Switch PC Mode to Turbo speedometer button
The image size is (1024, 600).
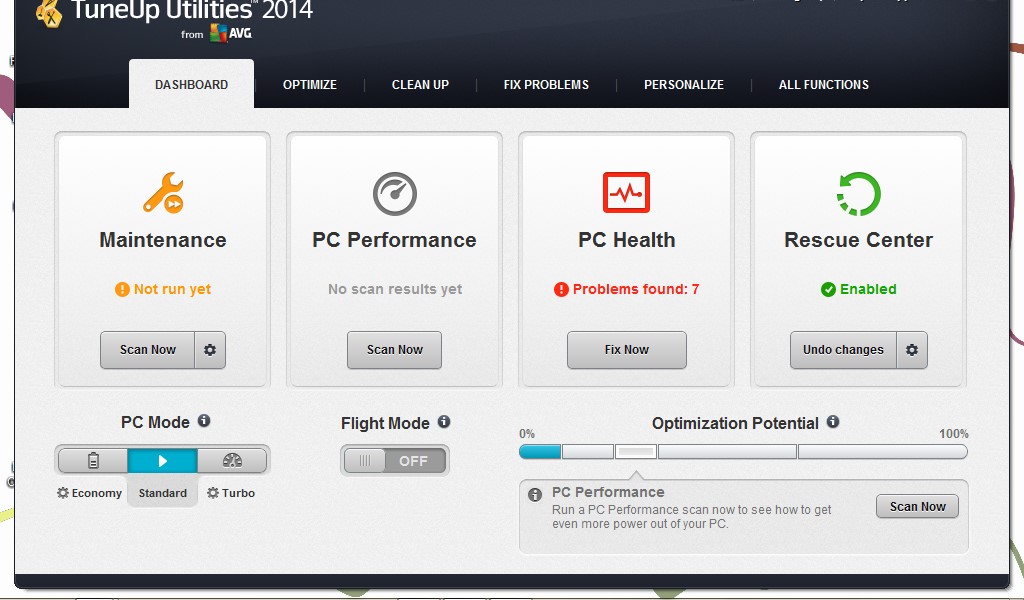click(x=232, y=461)
